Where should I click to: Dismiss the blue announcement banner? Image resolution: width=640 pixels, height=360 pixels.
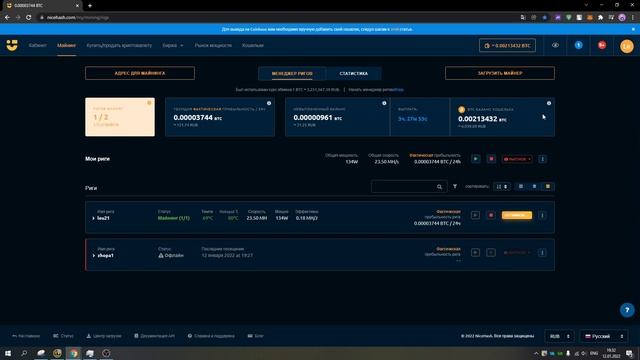pos(633,29)
